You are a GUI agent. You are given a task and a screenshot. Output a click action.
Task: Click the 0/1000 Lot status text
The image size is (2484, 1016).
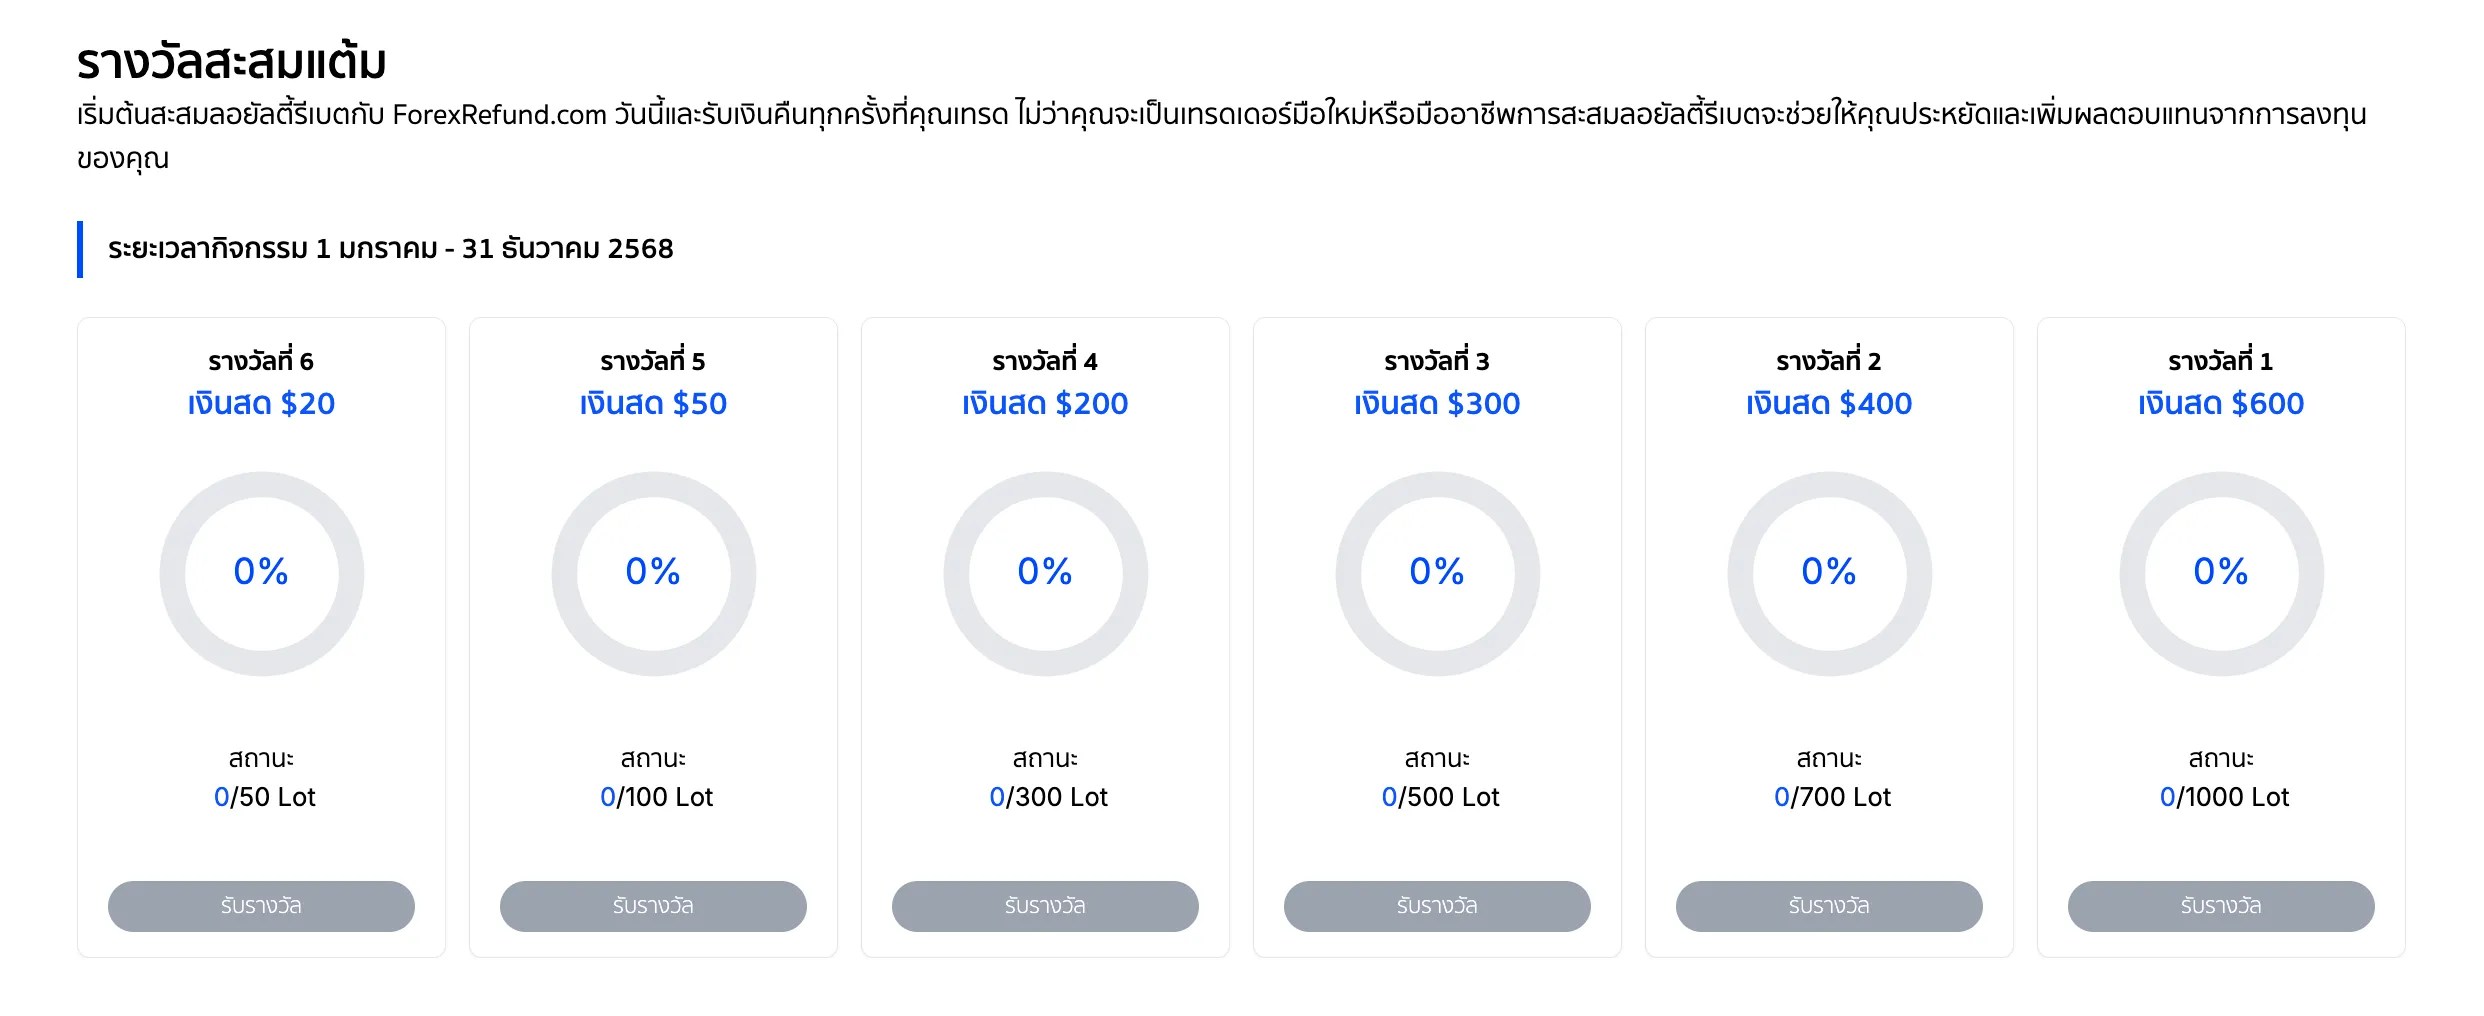coord(2224,797)
